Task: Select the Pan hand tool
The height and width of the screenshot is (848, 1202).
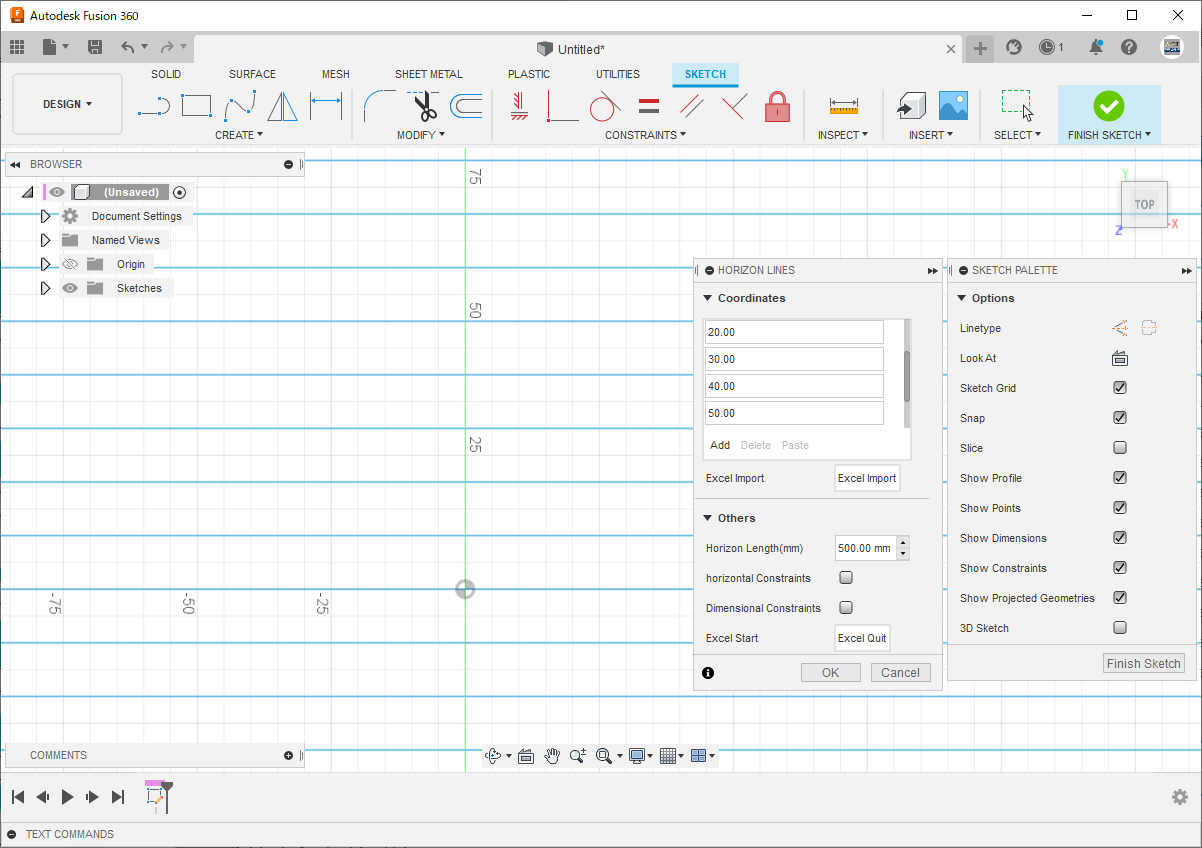Action: pos(552,756)
